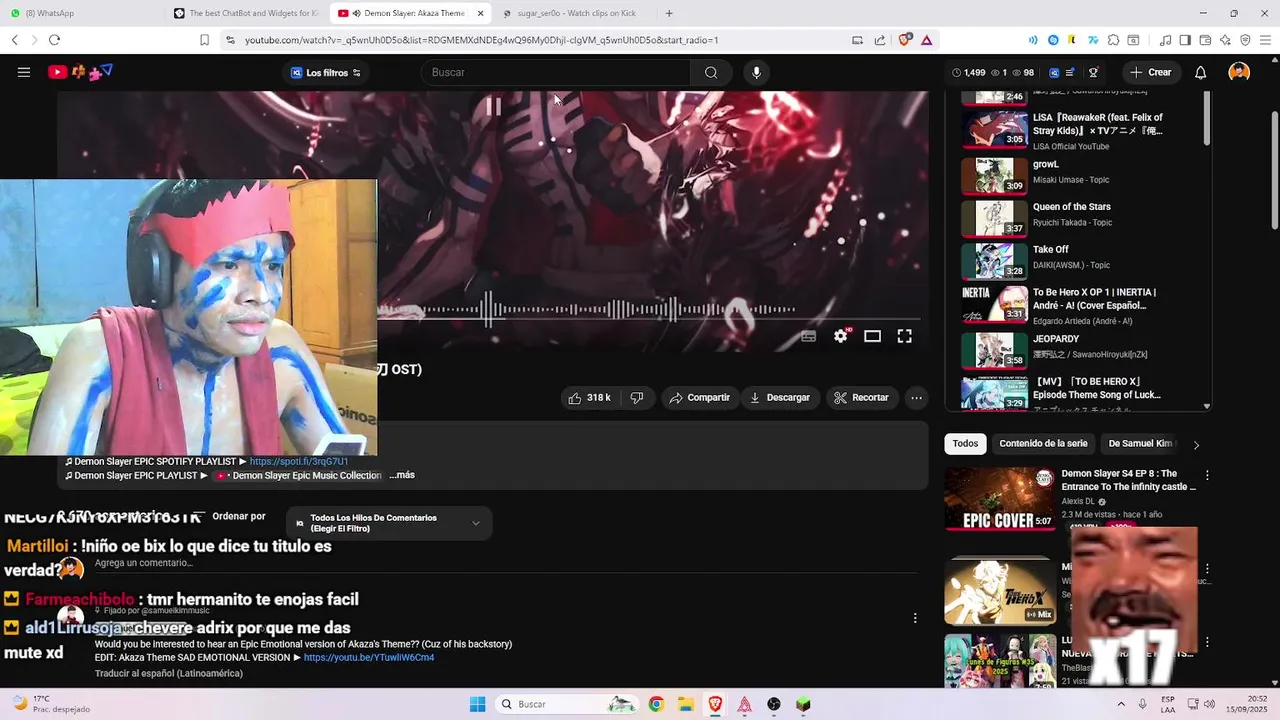Click the Descargar download button
The image size is (1280, 720).
tap(779, 398)
